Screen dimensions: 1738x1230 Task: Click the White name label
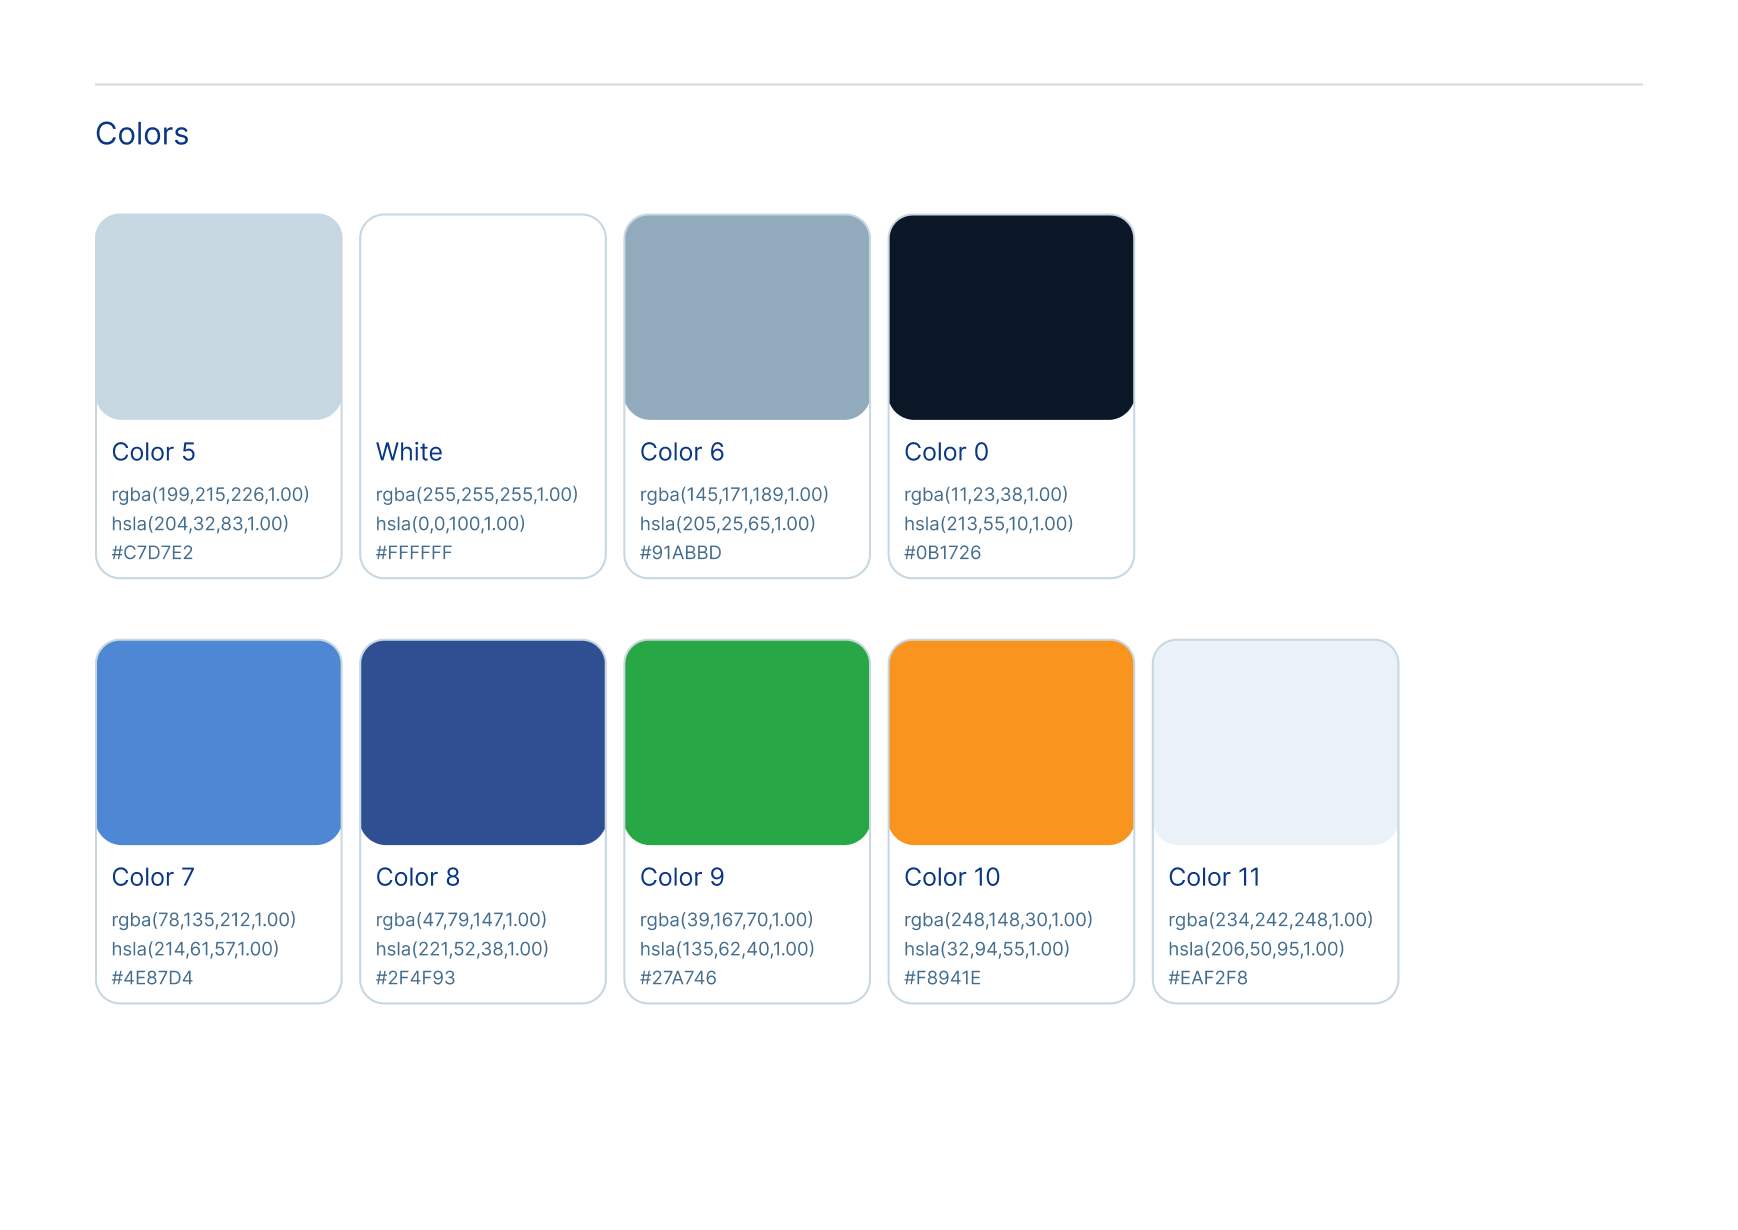409,452
